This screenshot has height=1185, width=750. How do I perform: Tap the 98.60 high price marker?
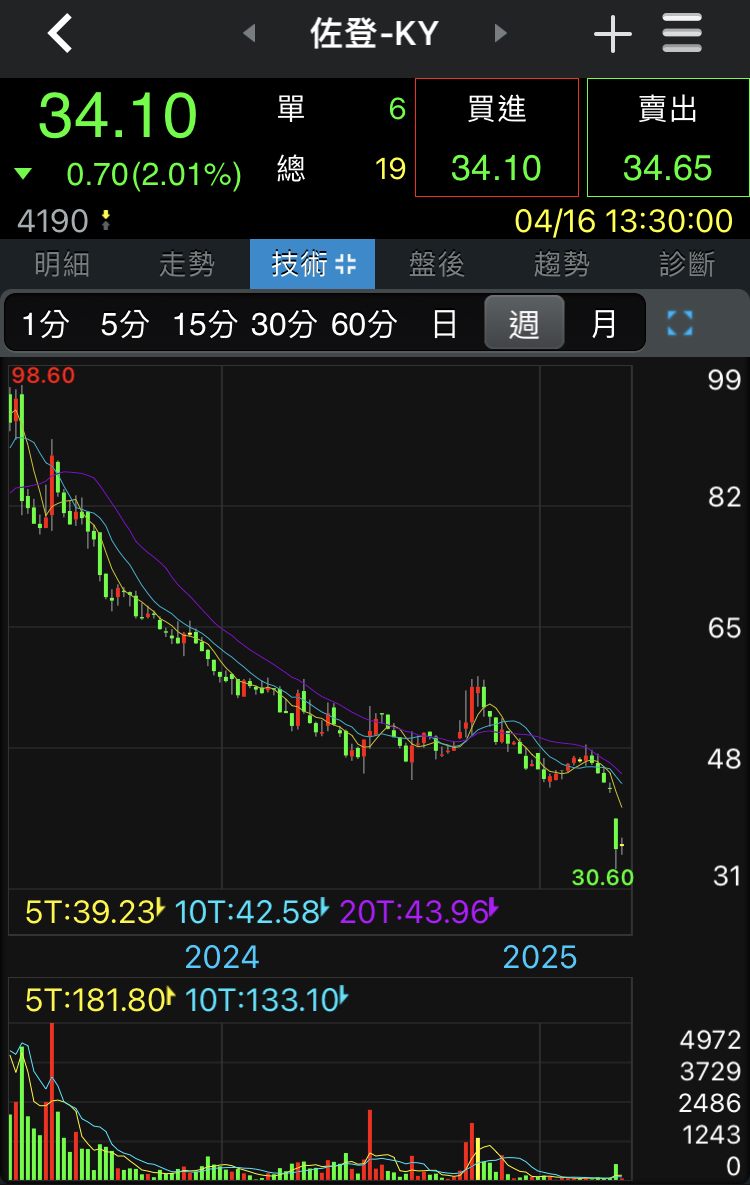click(43, 376)
